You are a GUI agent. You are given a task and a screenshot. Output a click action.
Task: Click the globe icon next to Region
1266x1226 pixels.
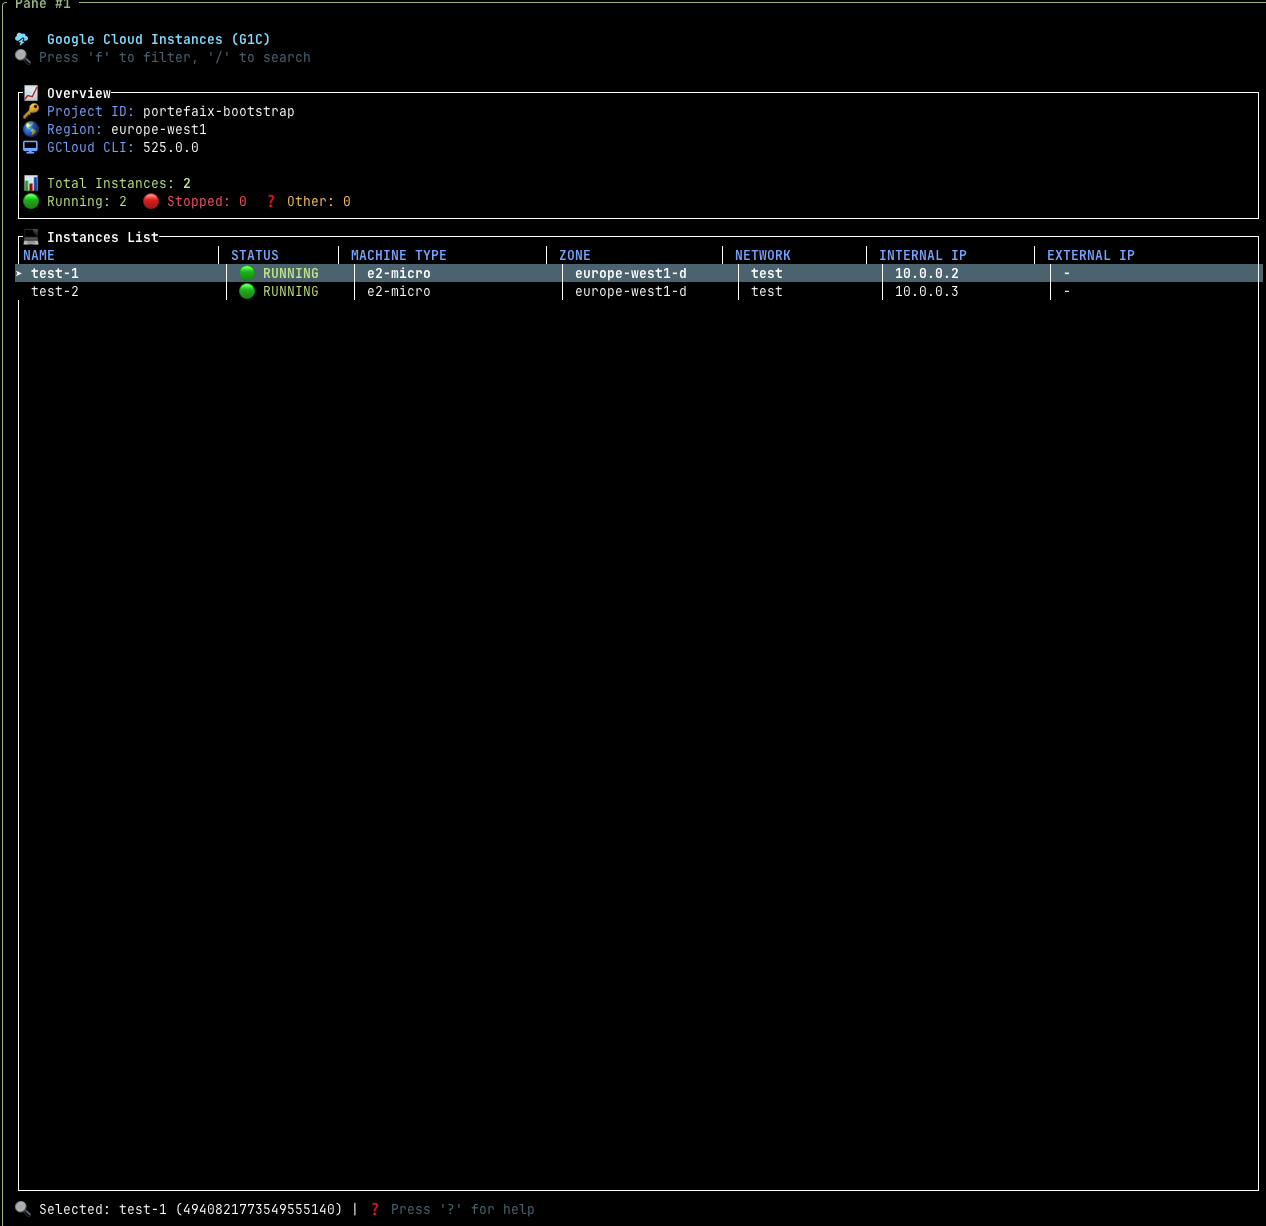tap(31, 129)
